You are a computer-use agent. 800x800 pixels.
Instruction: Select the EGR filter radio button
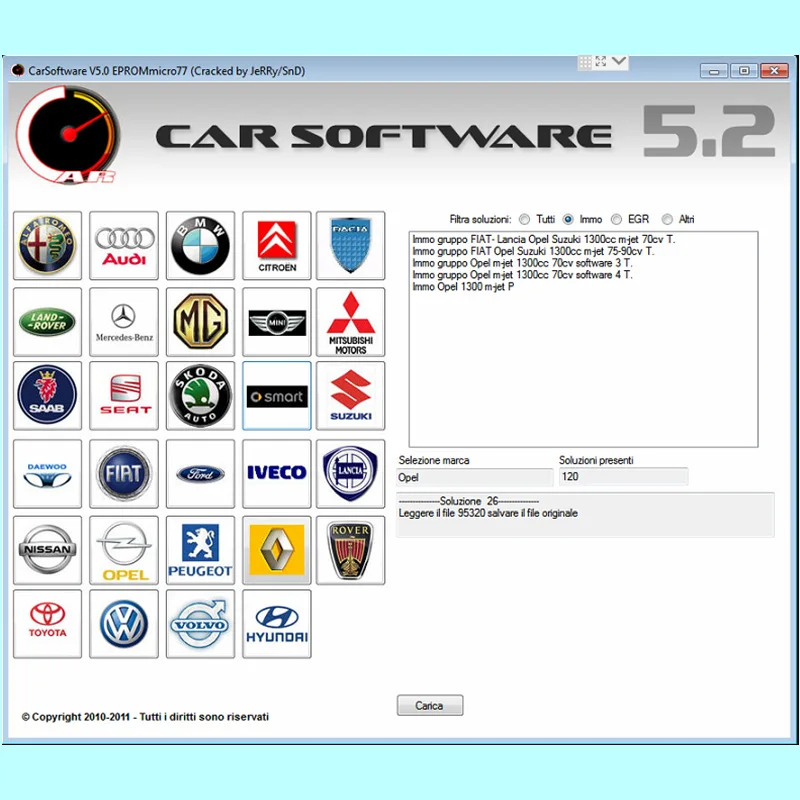point(616,219)
